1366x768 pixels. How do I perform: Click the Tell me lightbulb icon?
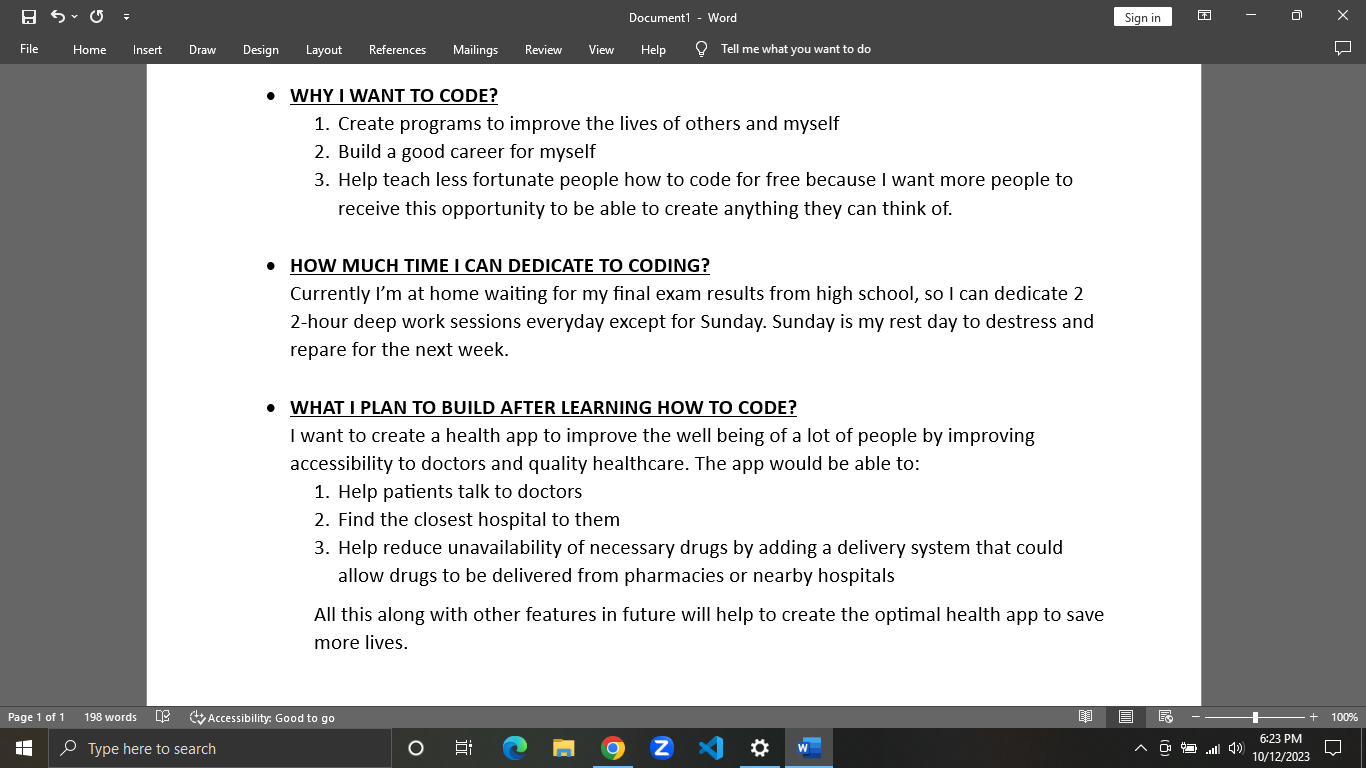702,48
